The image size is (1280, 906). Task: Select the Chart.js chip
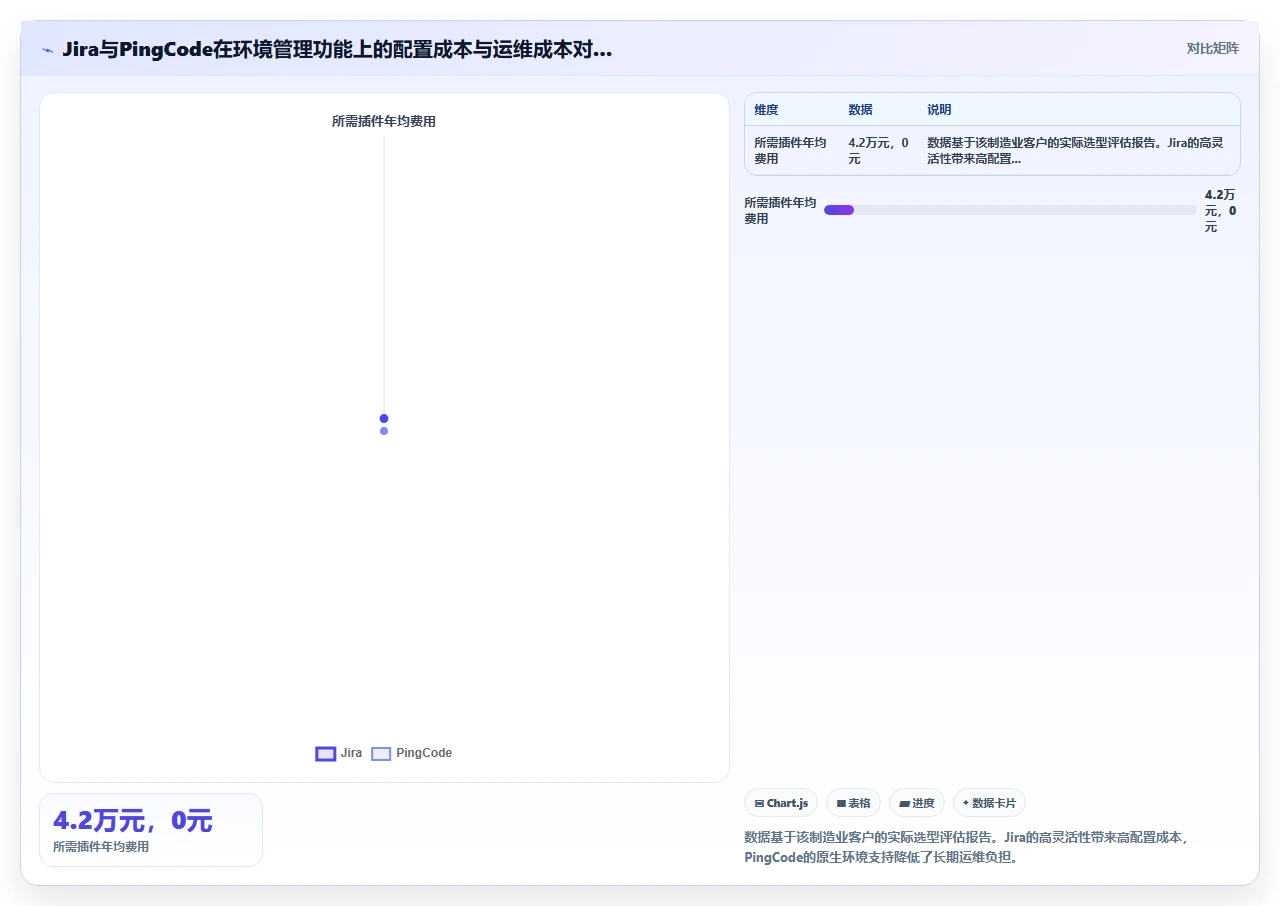[x=781, y=803]
